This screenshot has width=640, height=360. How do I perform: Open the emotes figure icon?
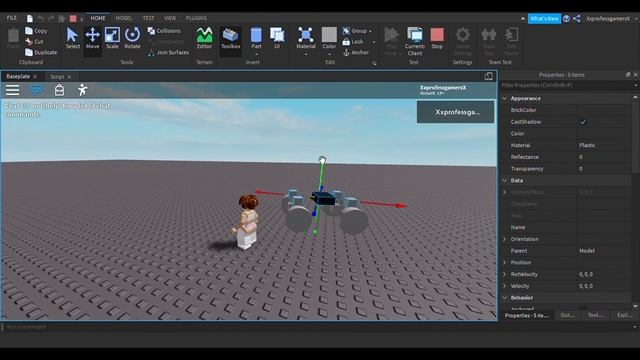pos(82,90)
